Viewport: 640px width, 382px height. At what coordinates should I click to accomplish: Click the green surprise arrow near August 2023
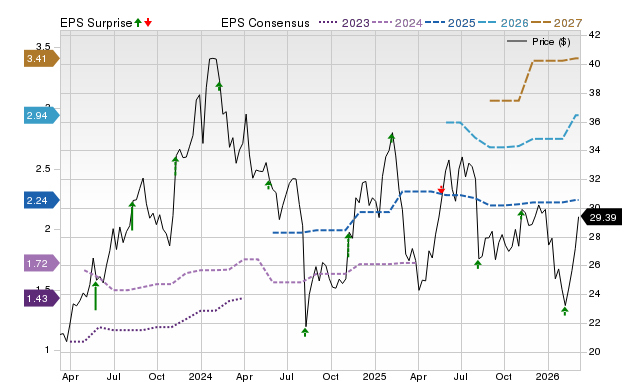point(132,216)
